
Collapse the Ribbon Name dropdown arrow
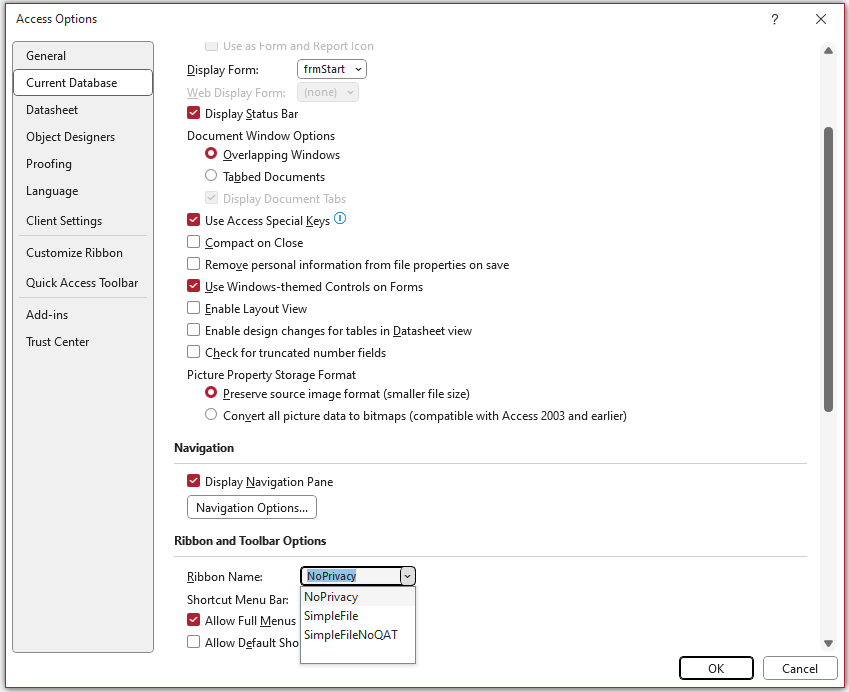coord(408,576)
